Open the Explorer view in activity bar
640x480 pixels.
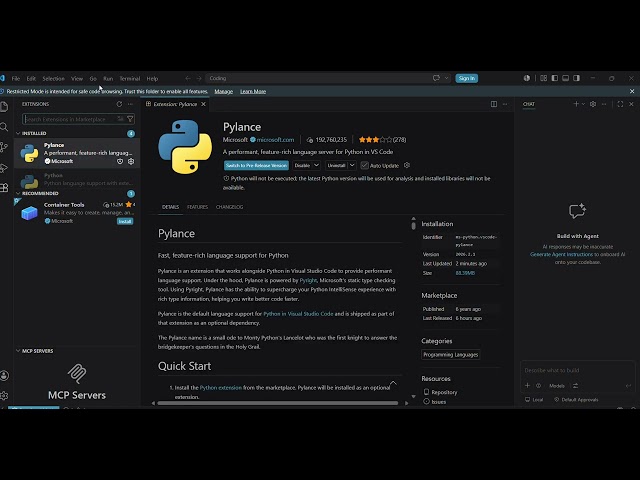[x=4, y=107]
